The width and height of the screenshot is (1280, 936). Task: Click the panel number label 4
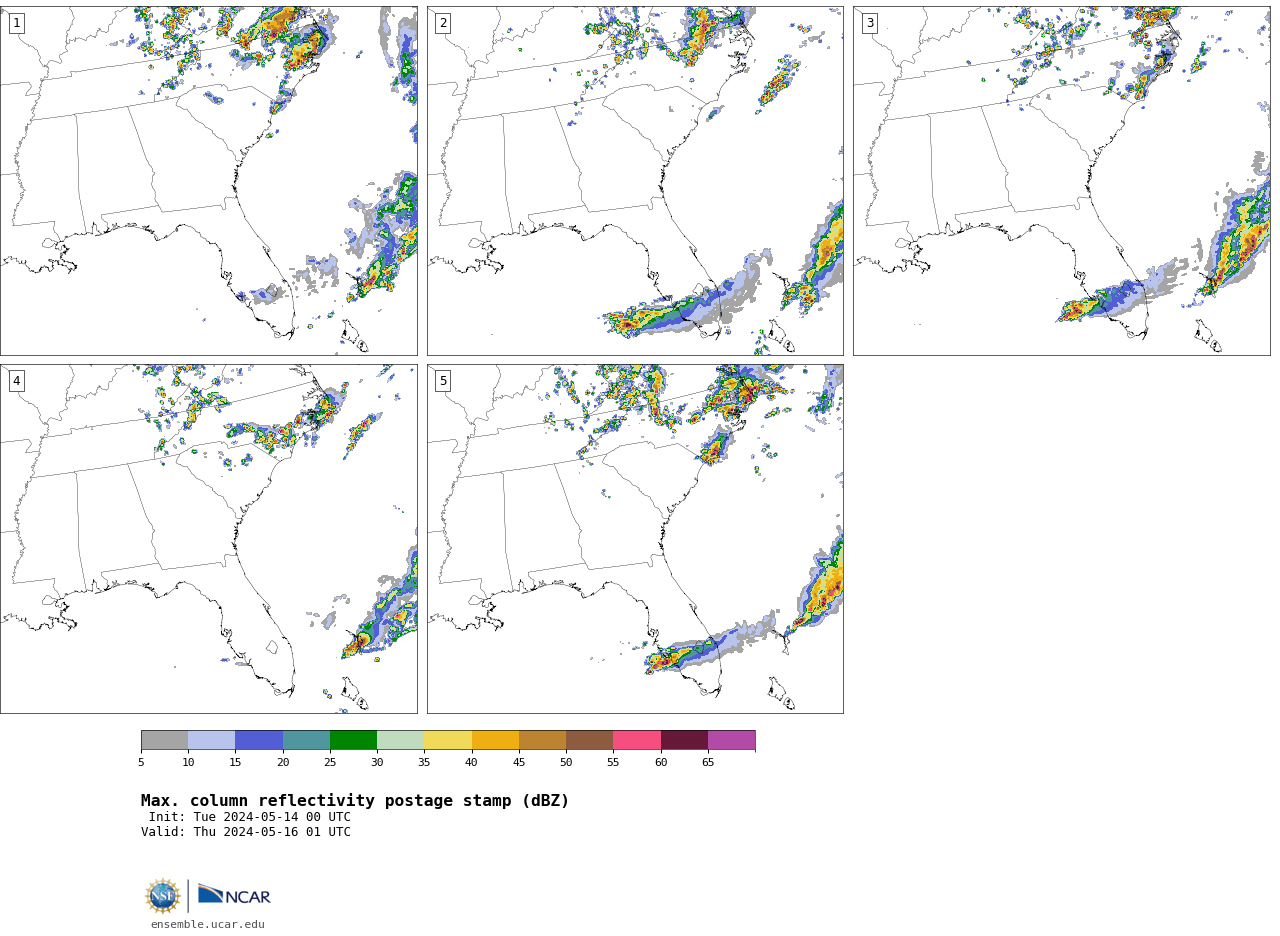tap(17, 381)
